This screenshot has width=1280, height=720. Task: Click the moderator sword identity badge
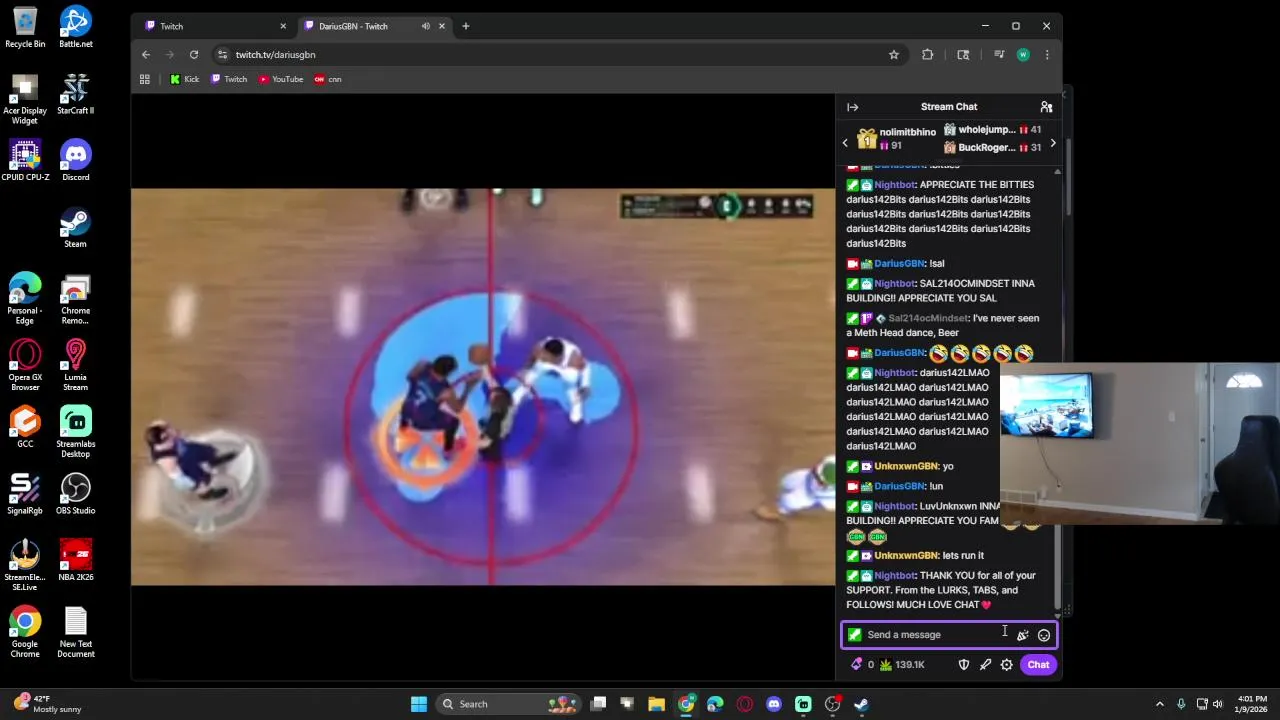(854, 634)
